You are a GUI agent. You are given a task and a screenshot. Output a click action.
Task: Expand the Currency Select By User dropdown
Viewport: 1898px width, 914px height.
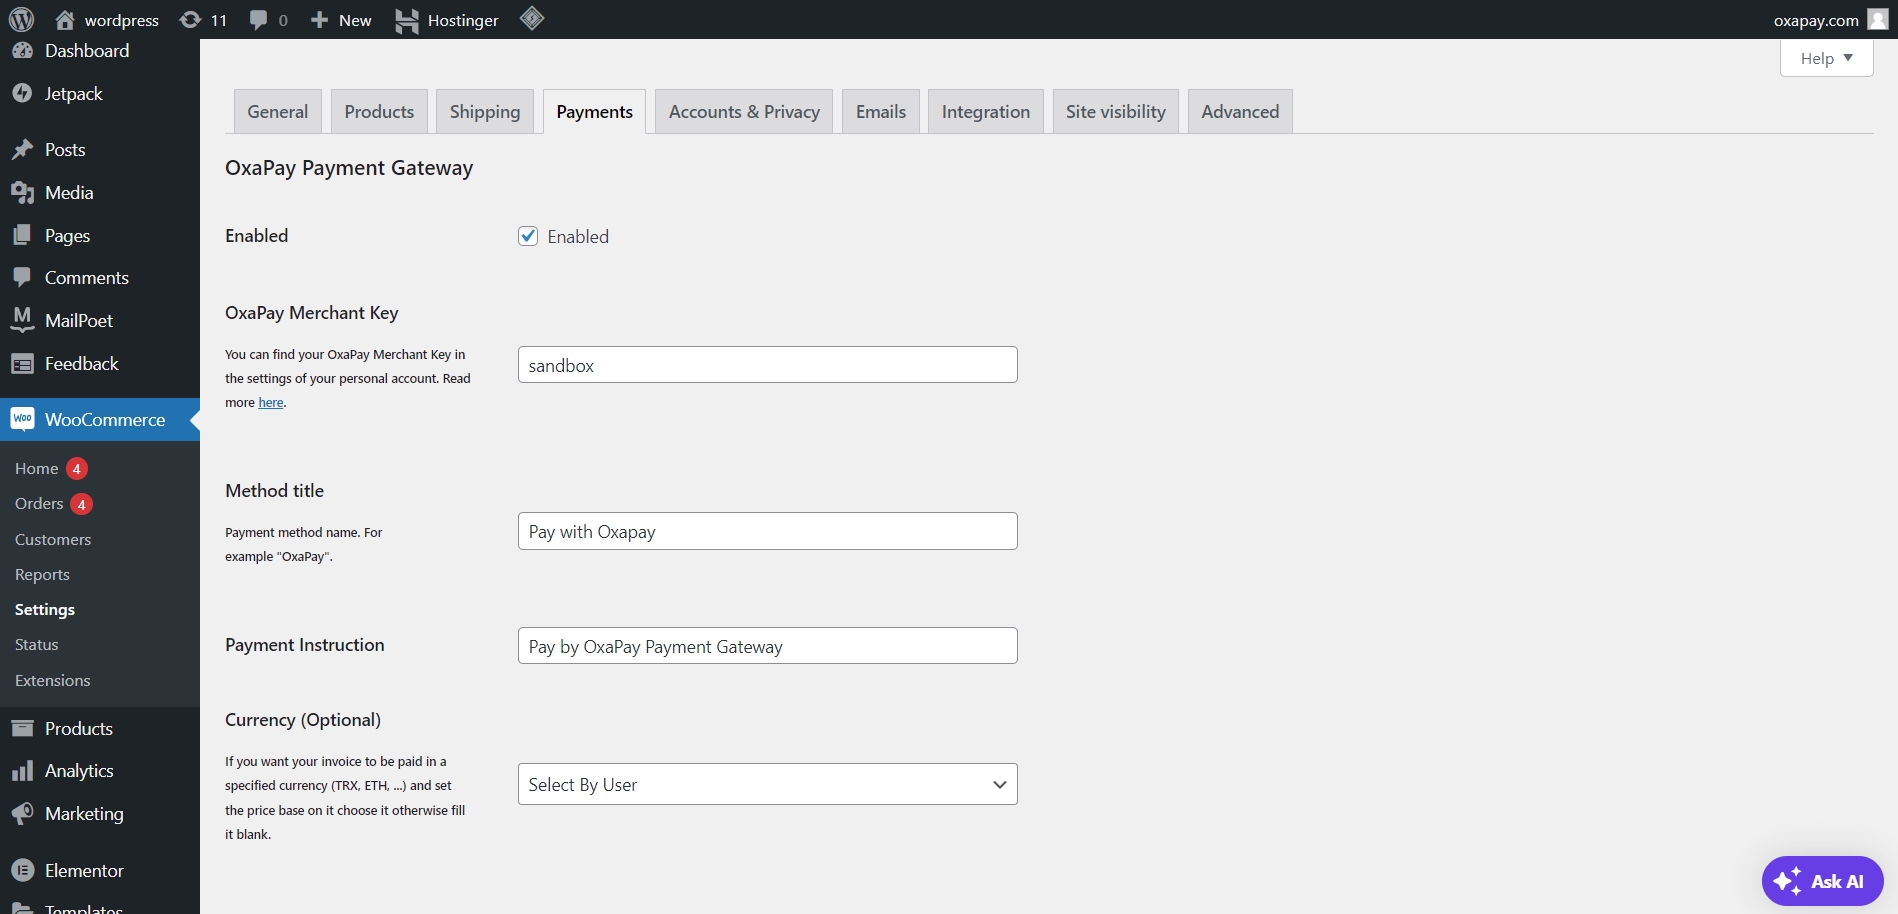click(x=767, y=785)
